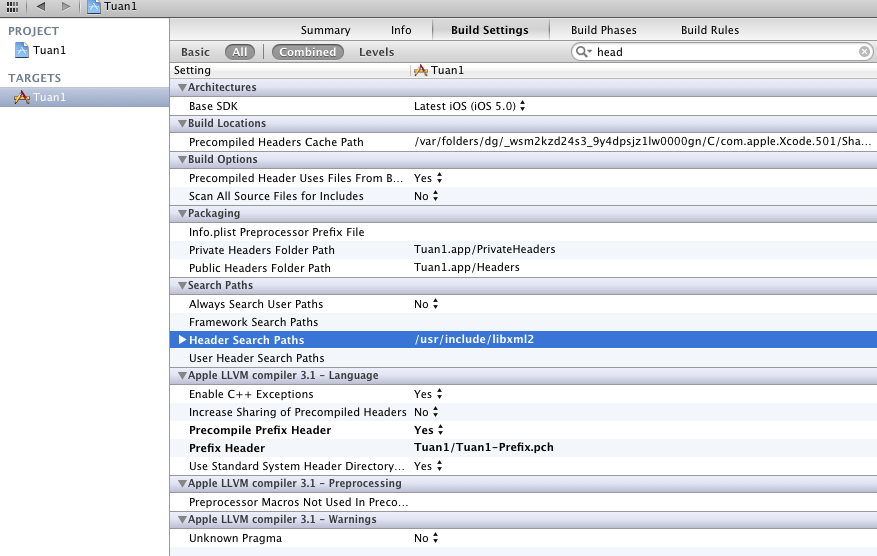This screenshot has height=556, width=877.
Task: Click the Tuan1/Tuan1-Prefix.pch value
Action: point(484,447)
